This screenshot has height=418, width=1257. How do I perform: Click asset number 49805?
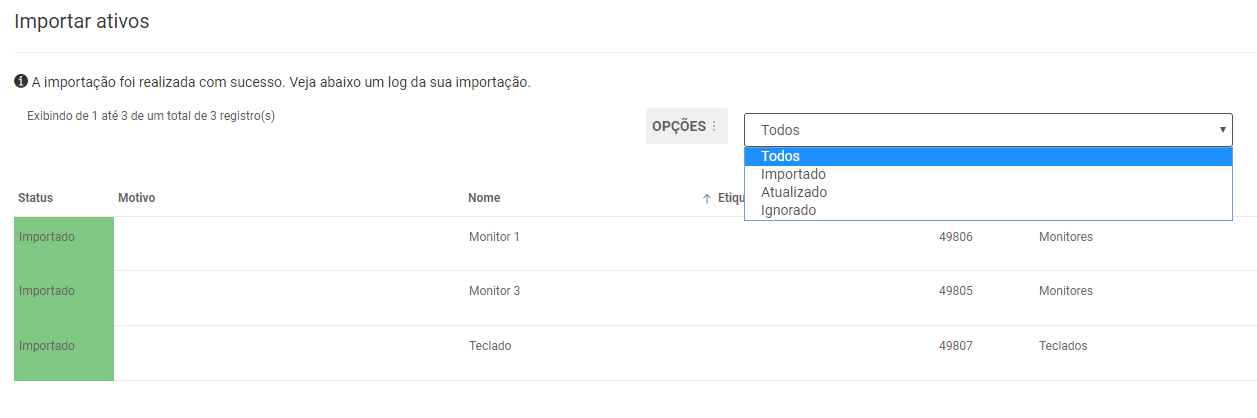point(956,291)
